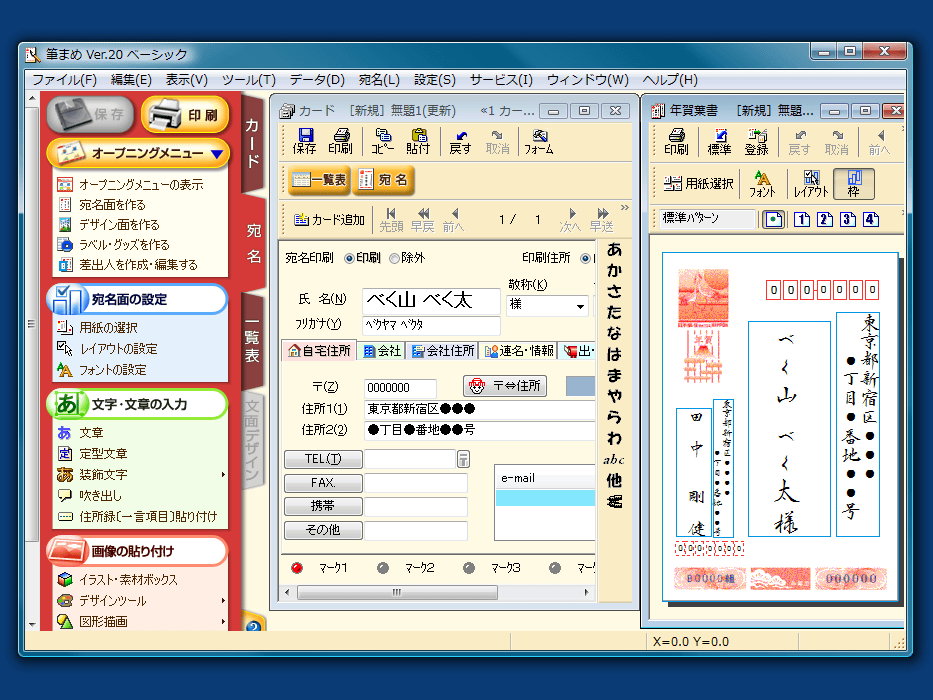Click the 〒⇔住所 postal lookup button

coord(505,386)
